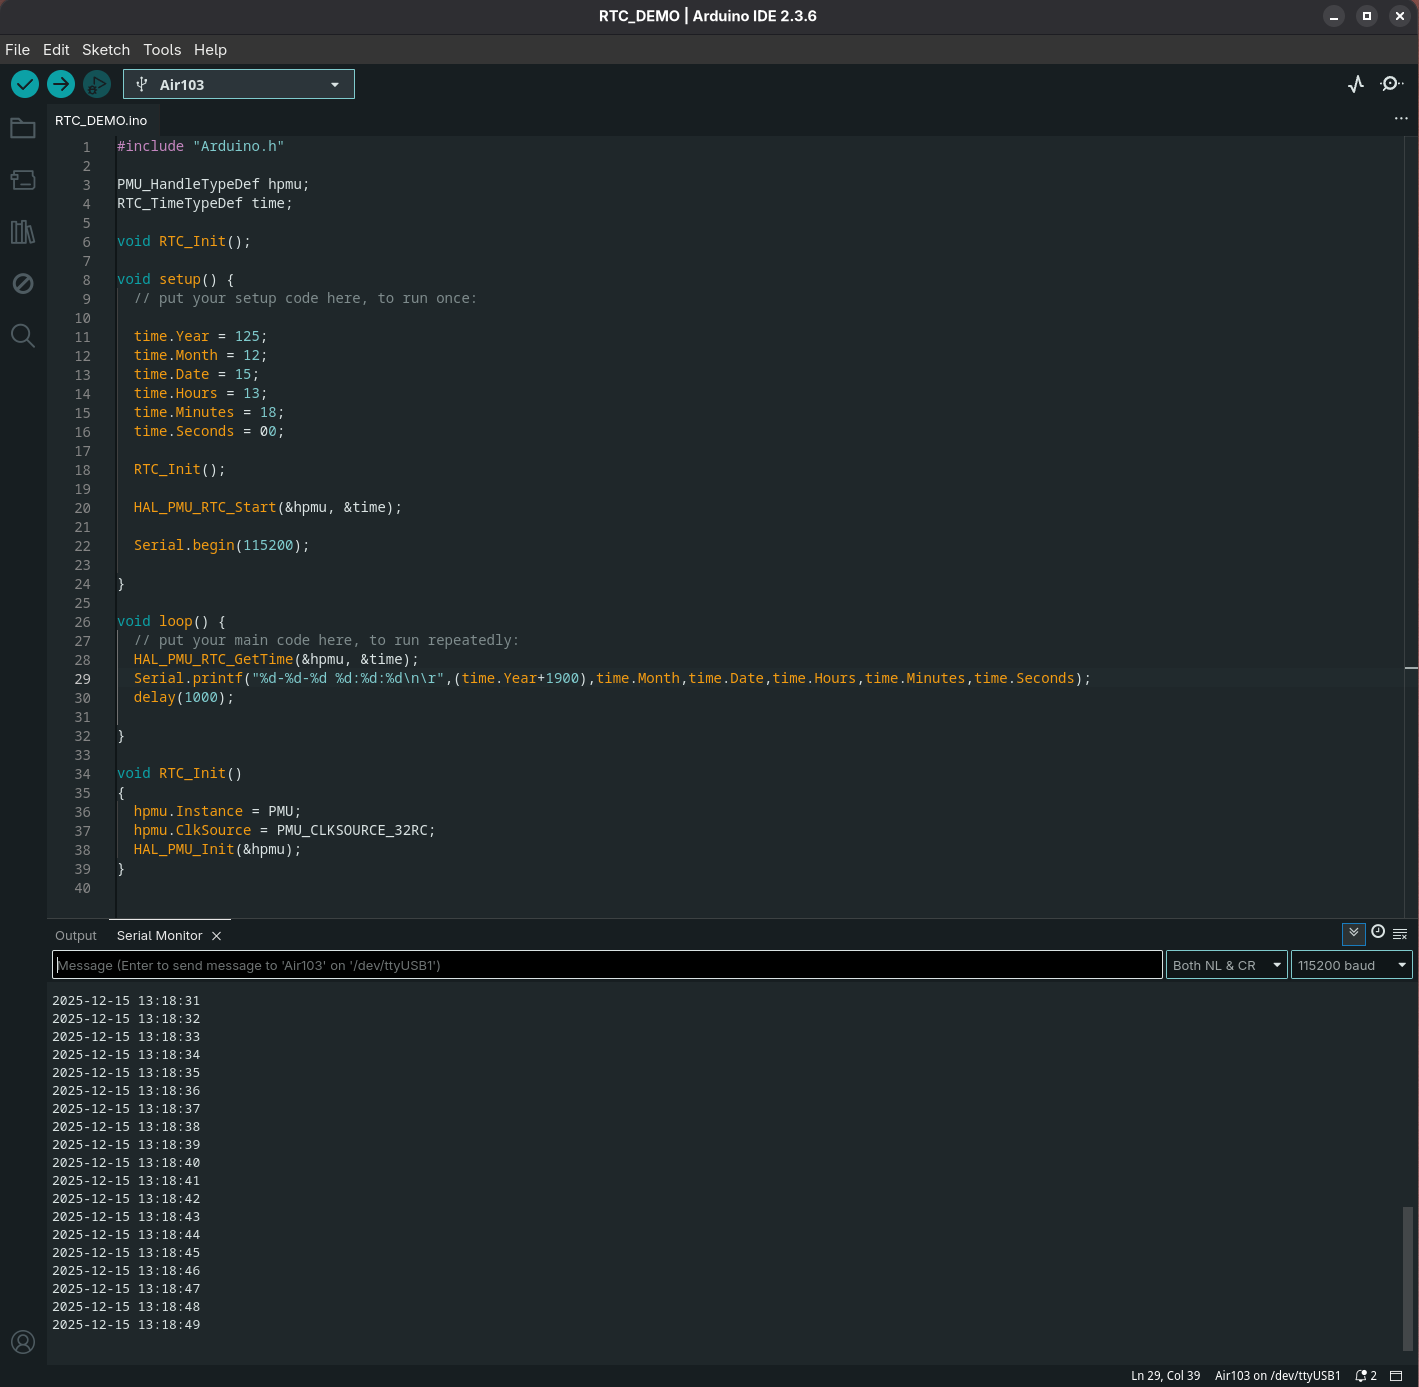
Task: Open the Sketch menu
Action: (106, 50)
